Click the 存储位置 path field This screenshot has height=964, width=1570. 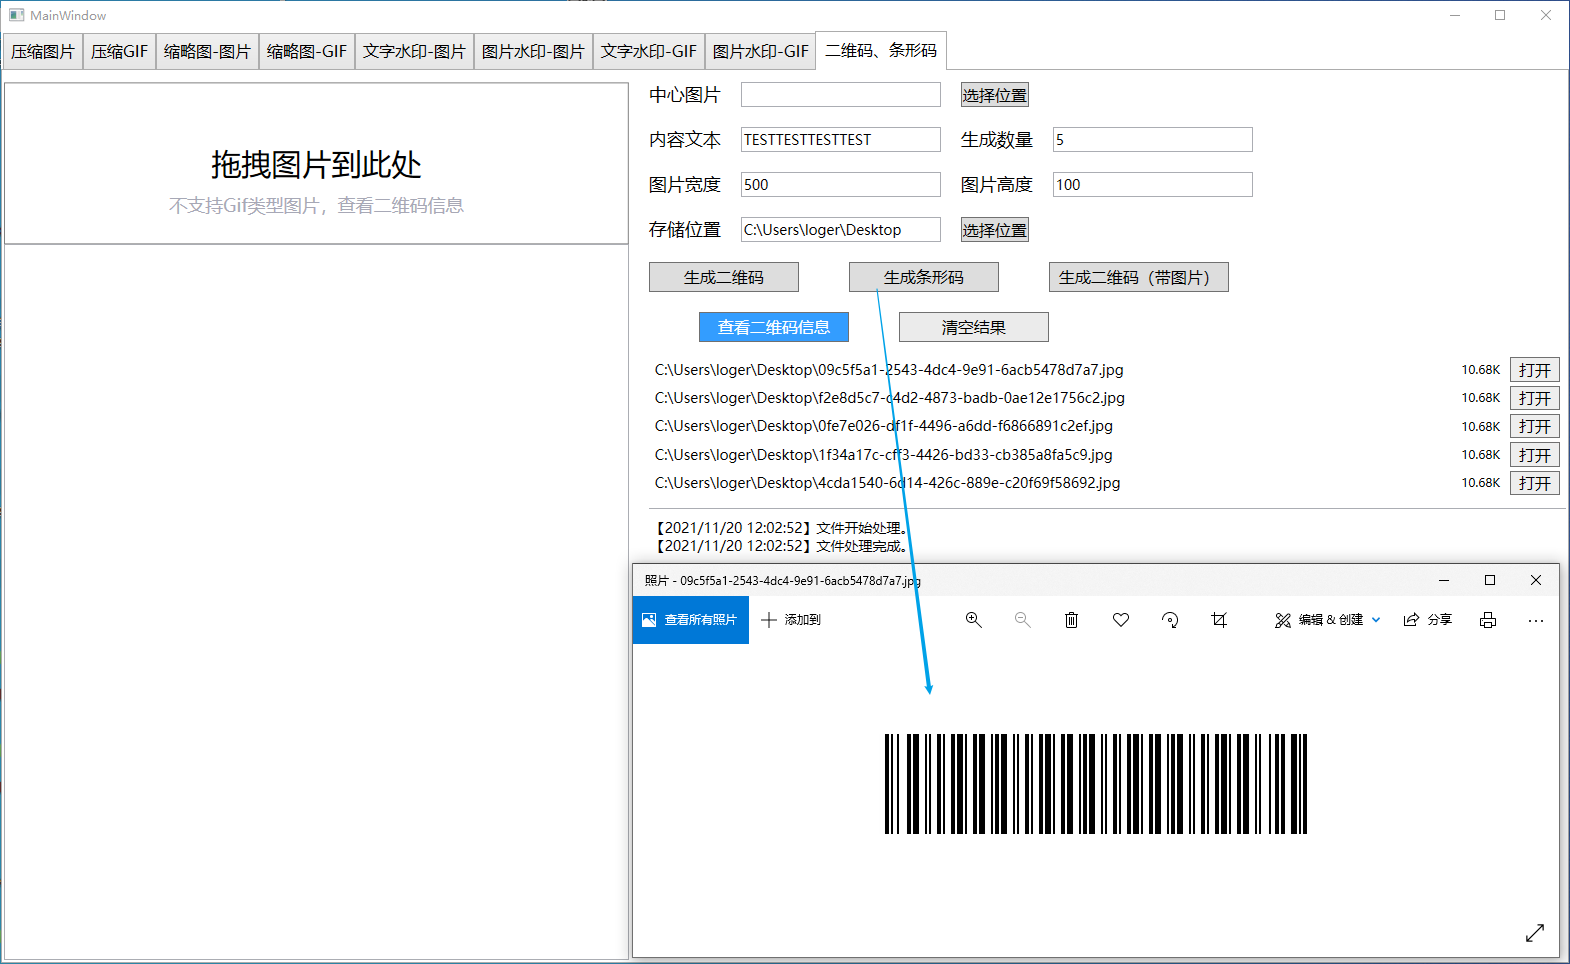click(841, 230)
